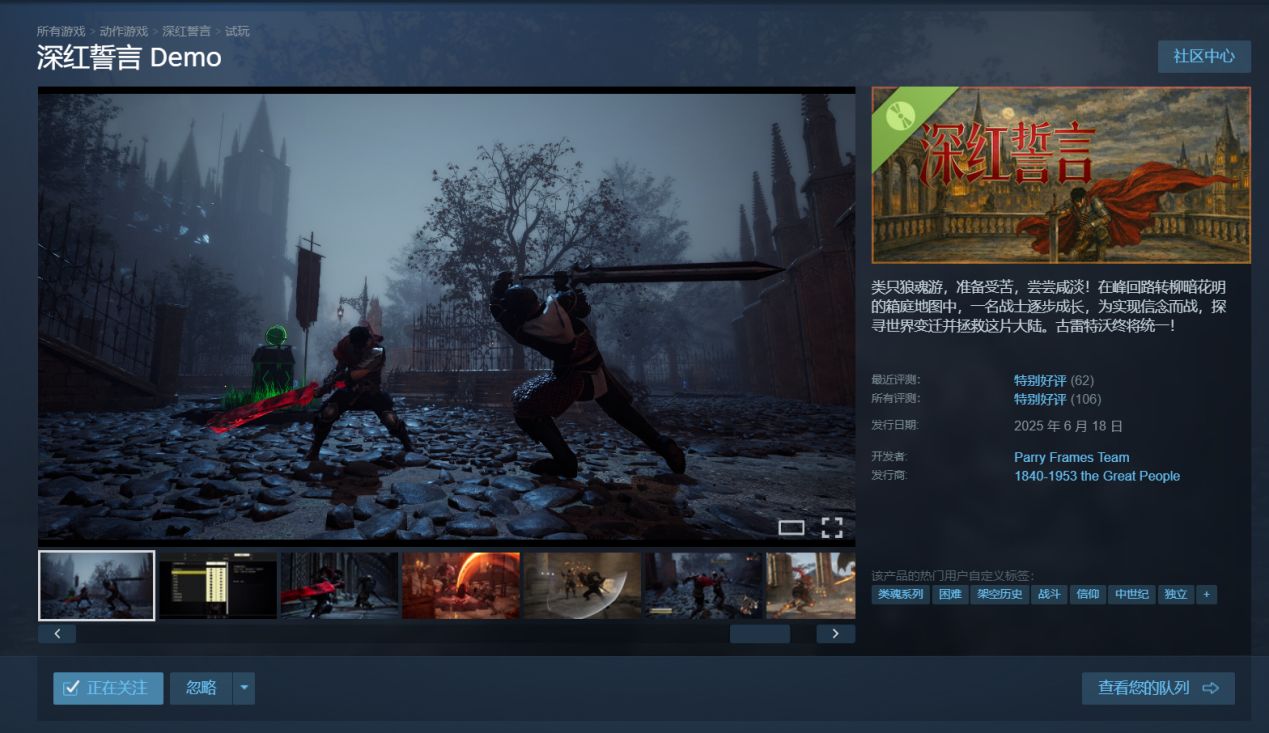Viewport: 1269px width, 733px height.
Task: Click the release date 2025 年 6 月 18 日
Action: pyautogui.click(x=1068, y=426)
